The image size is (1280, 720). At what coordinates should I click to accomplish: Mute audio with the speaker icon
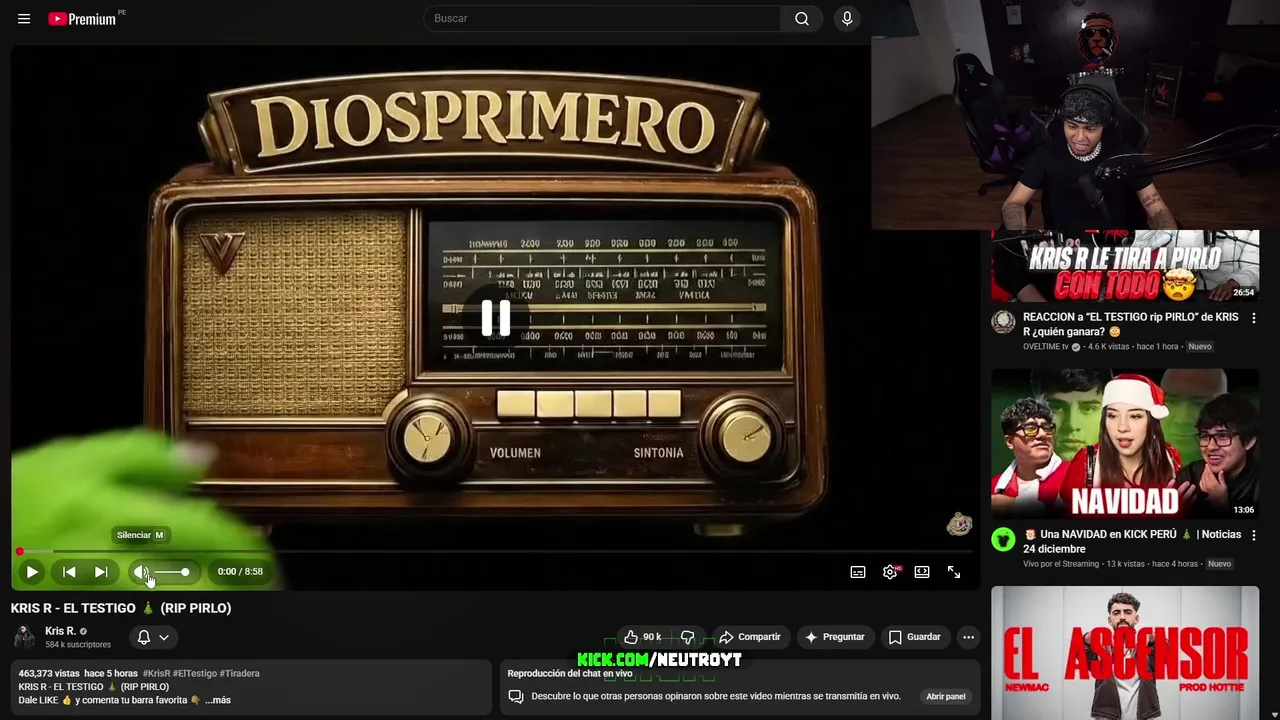pyautogui.click(x=141, y=572)
